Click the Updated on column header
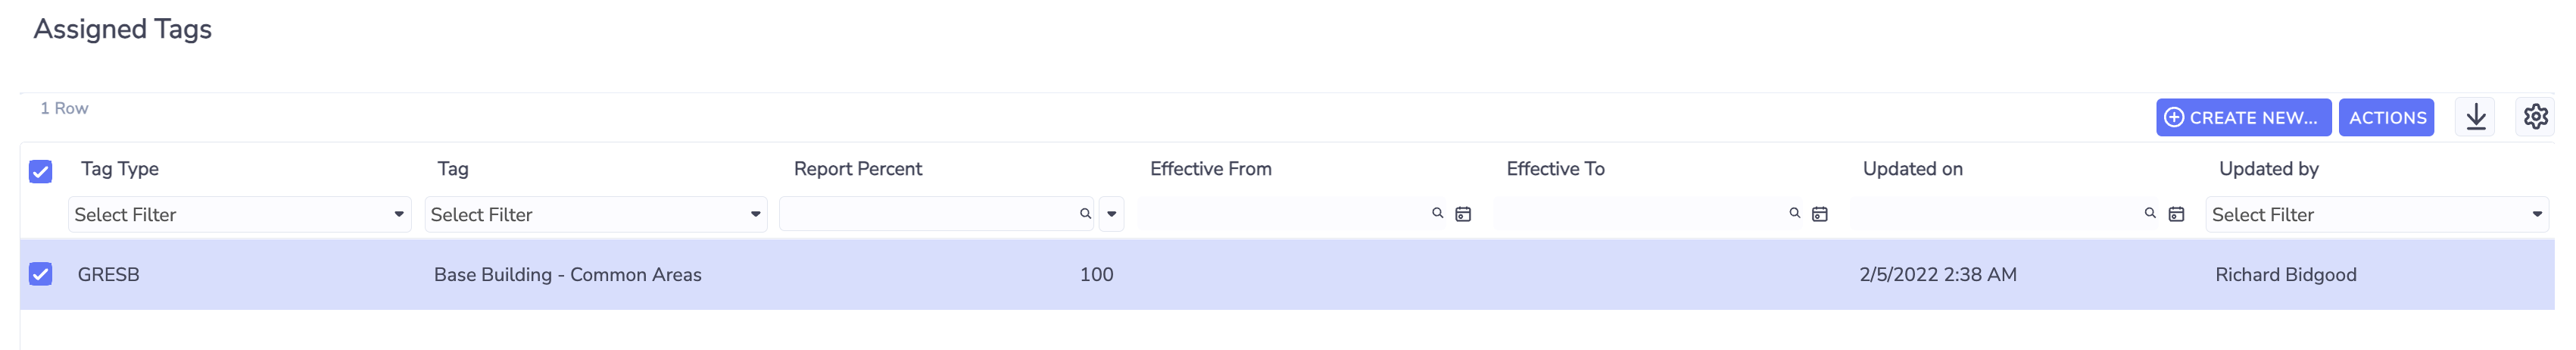 [x=1912, y=169]
